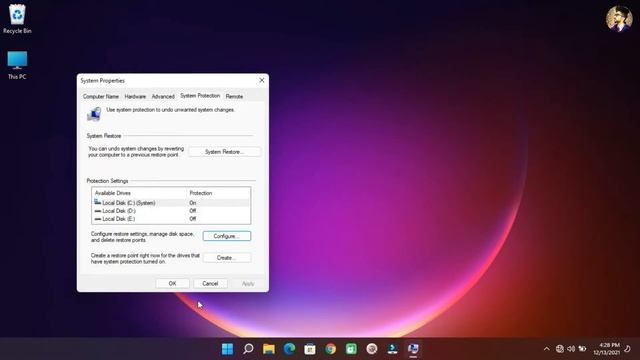640x360 pixels.
Task: Click the Off status for drive E:
Action: point(193,219)
